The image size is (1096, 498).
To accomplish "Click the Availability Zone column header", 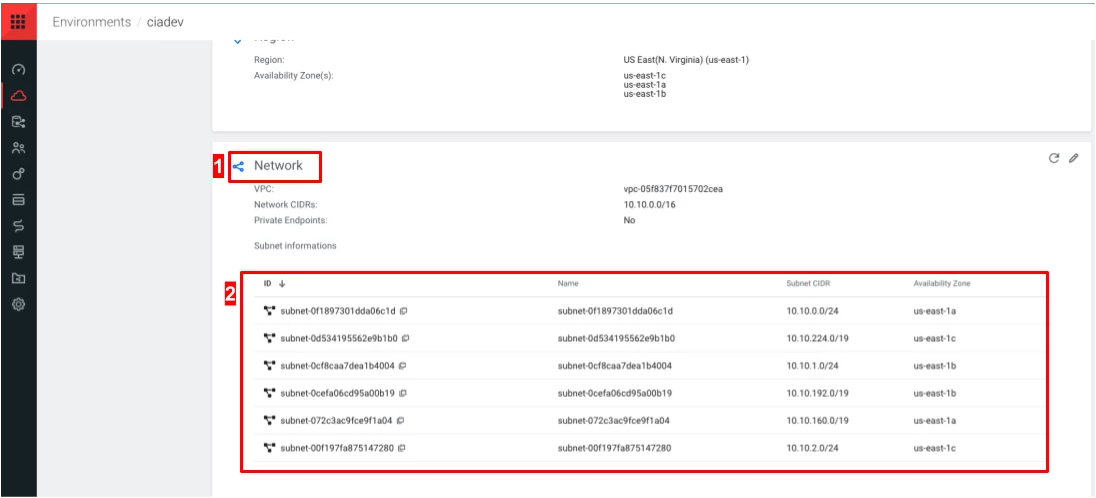I will click(x=942, y=283).
